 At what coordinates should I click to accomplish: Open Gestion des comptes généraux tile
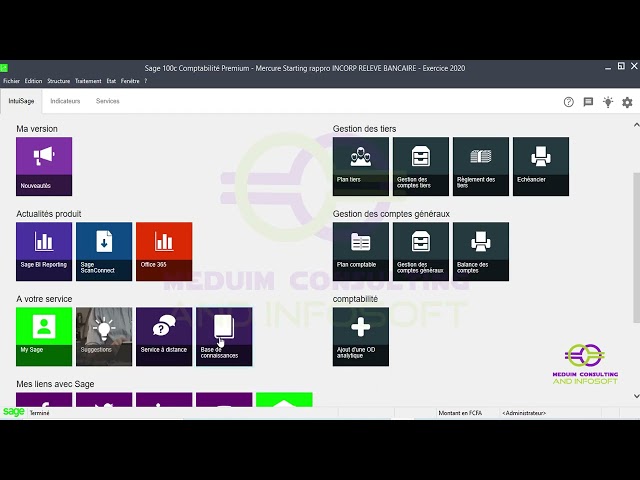coord(421,251)
